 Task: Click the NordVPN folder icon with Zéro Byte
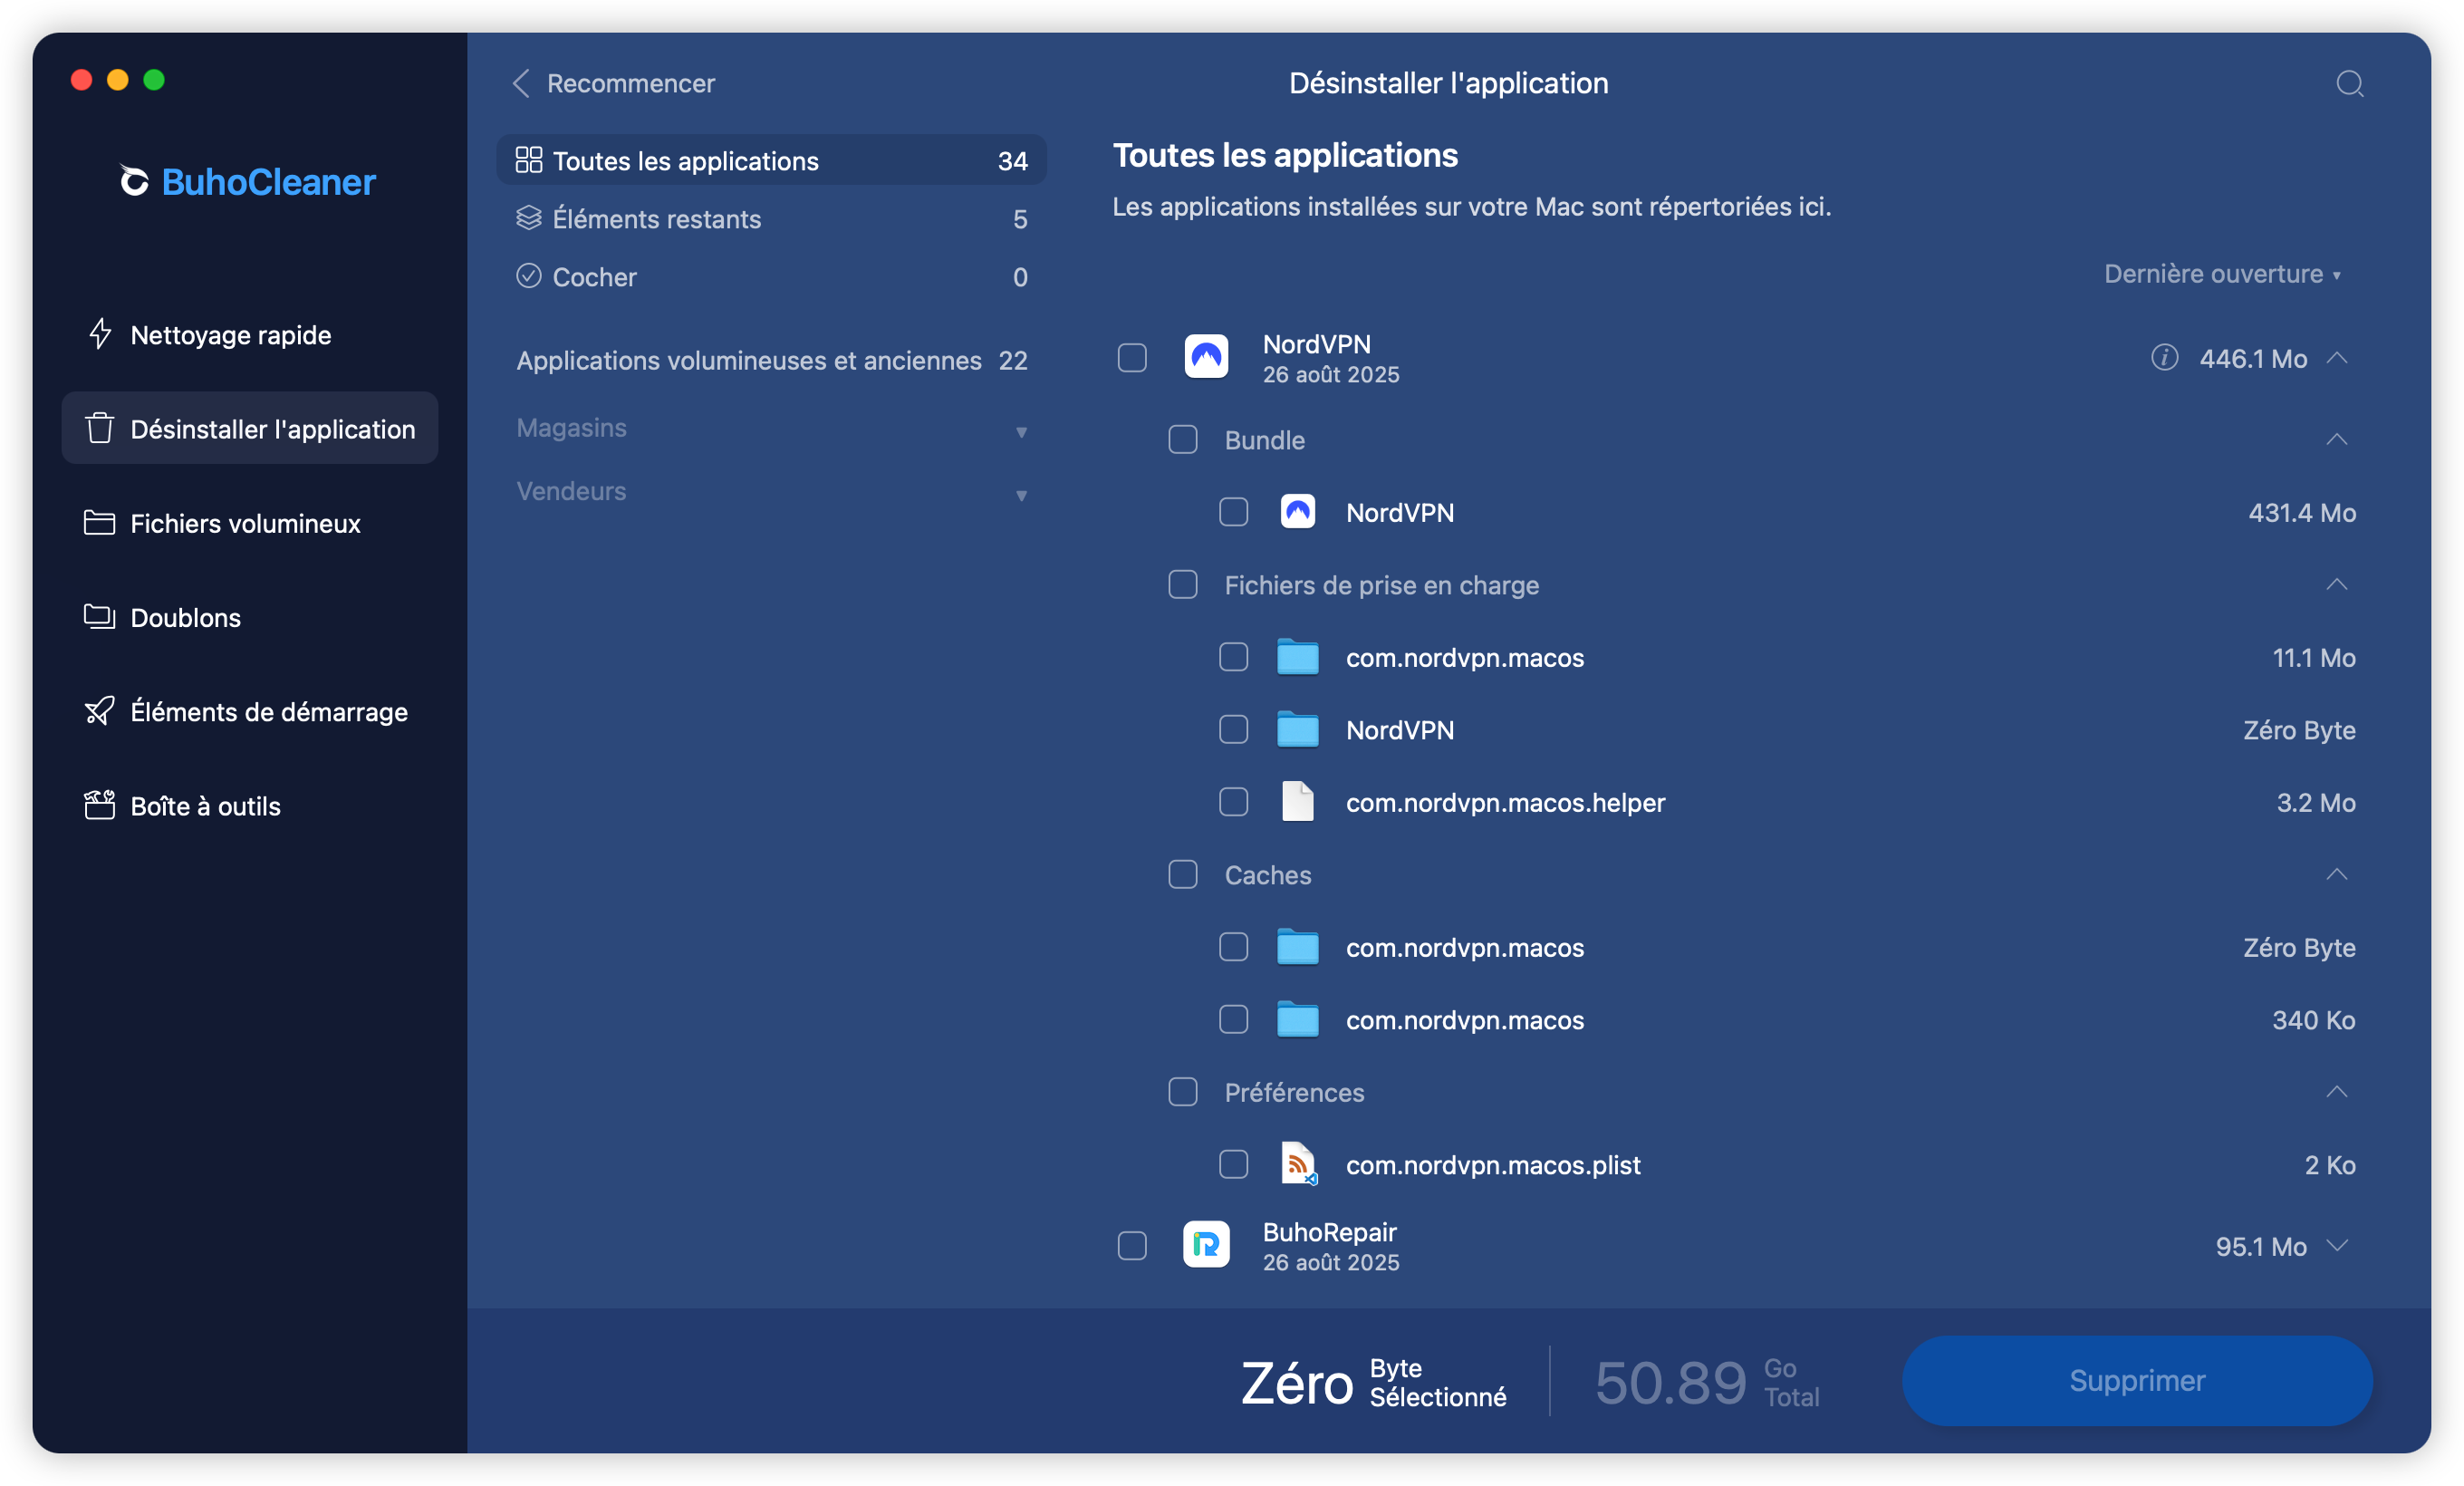pyautogui.click(x=1297, y=729)
